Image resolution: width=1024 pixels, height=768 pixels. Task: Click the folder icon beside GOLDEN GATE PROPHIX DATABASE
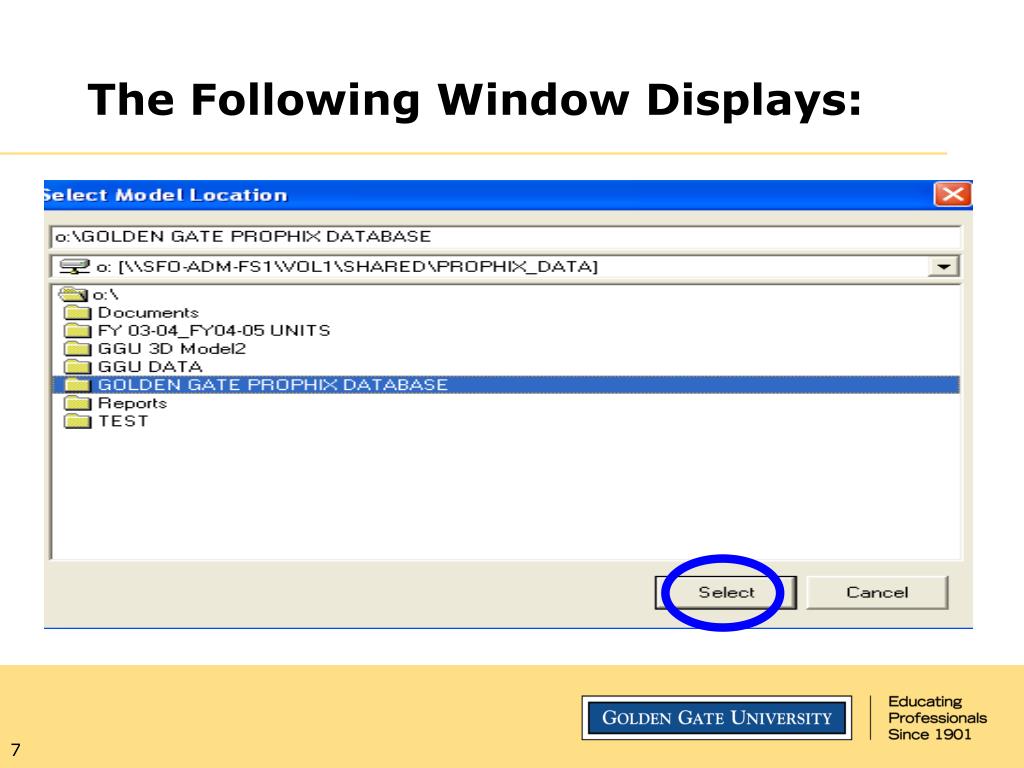coord(77,385)
